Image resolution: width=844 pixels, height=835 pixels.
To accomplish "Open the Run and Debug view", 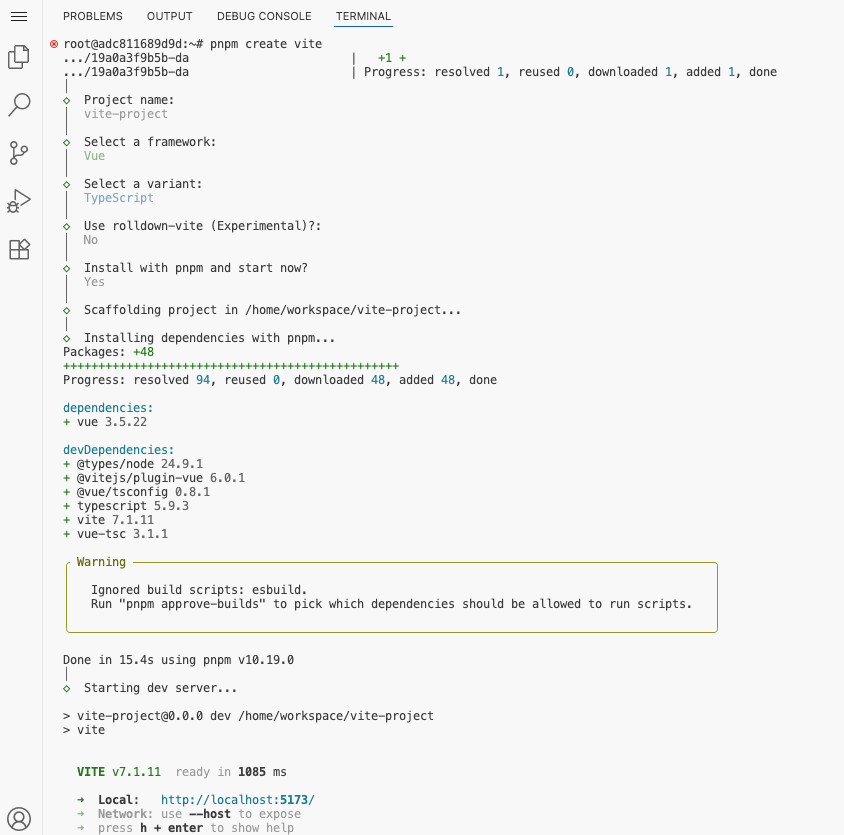I will point(19,201).
